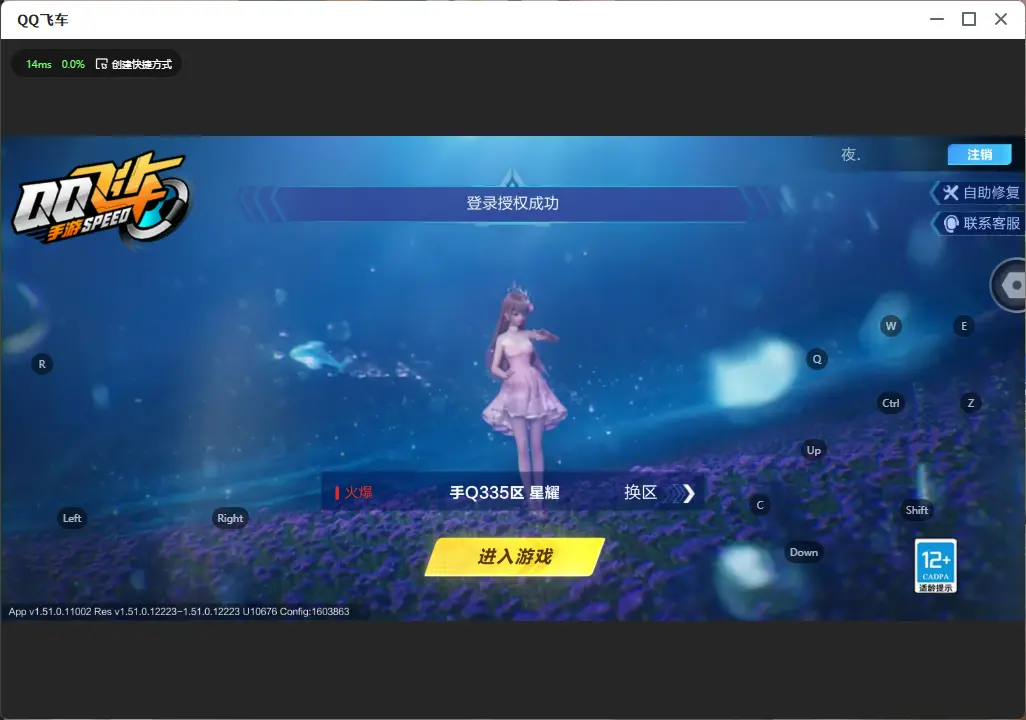The height and width of the screenshot is (720, 1026).
Task: Click the 创建快捷方式 shortcut button
Action: (134, 64)
